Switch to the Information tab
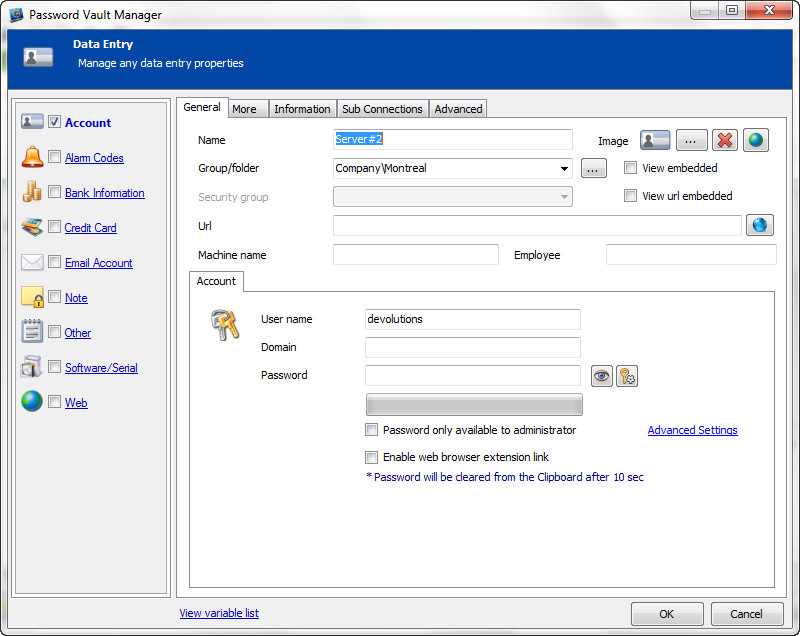Image resolution: width=800 pixels, height=636 pixels. pyautogui.click(x=302, y=109)
